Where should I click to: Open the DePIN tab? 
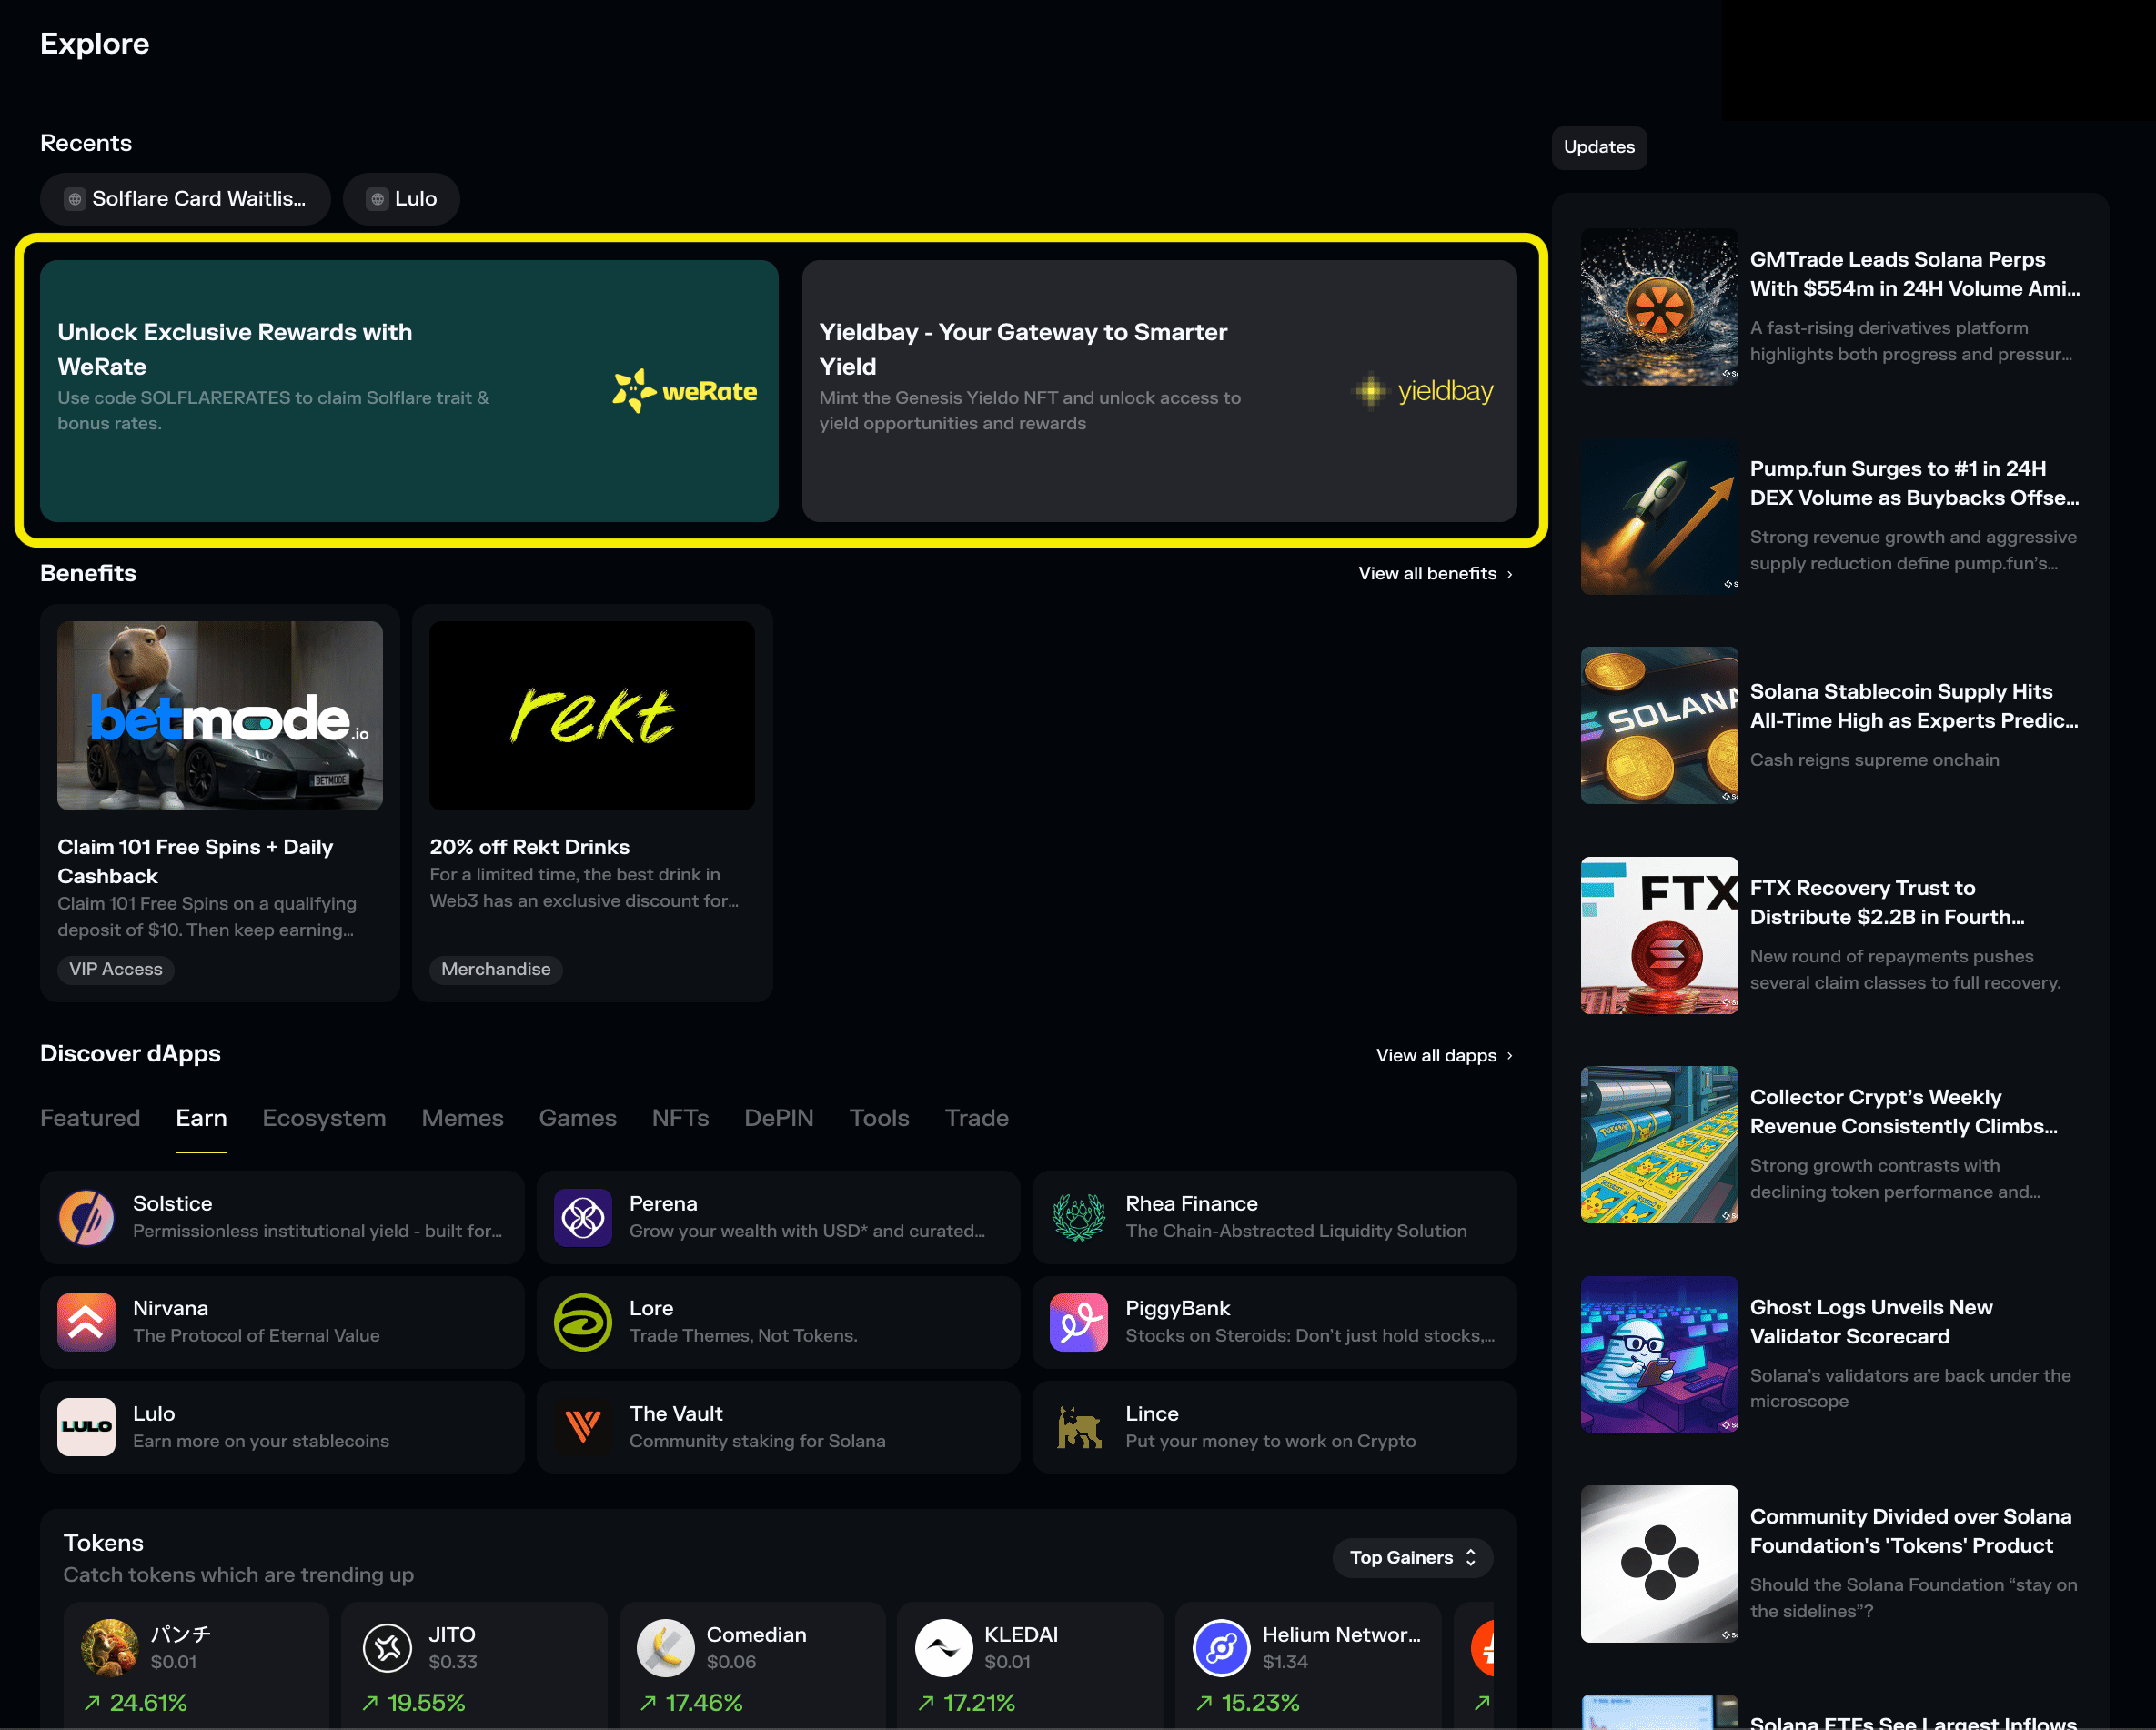point(779,1118)
